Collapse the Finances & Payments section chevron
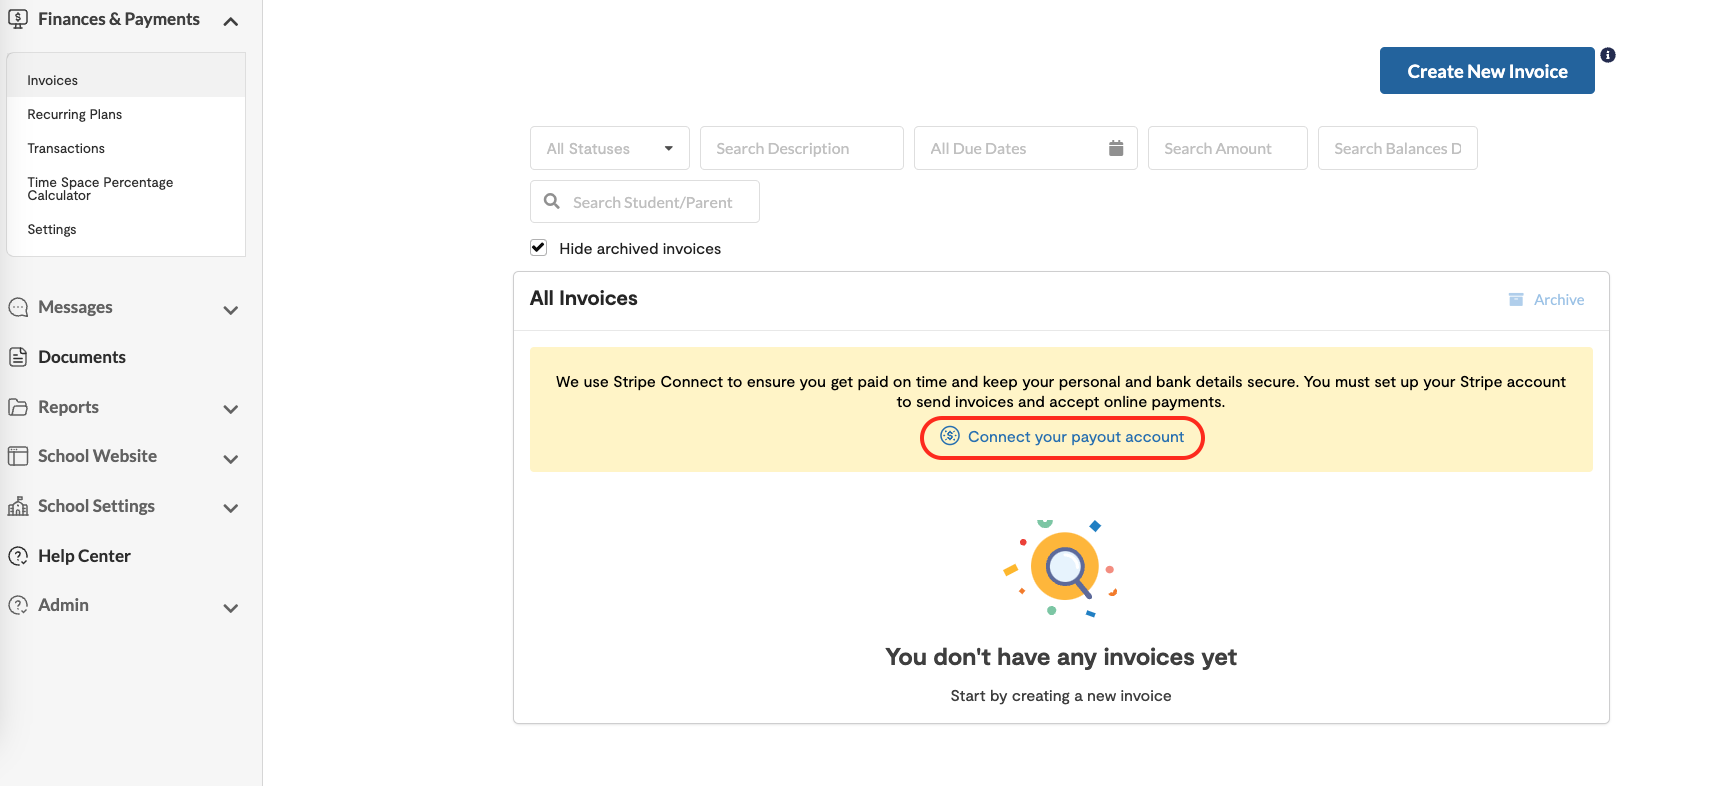The image size is (1728, 786). (x=231, y=21)
